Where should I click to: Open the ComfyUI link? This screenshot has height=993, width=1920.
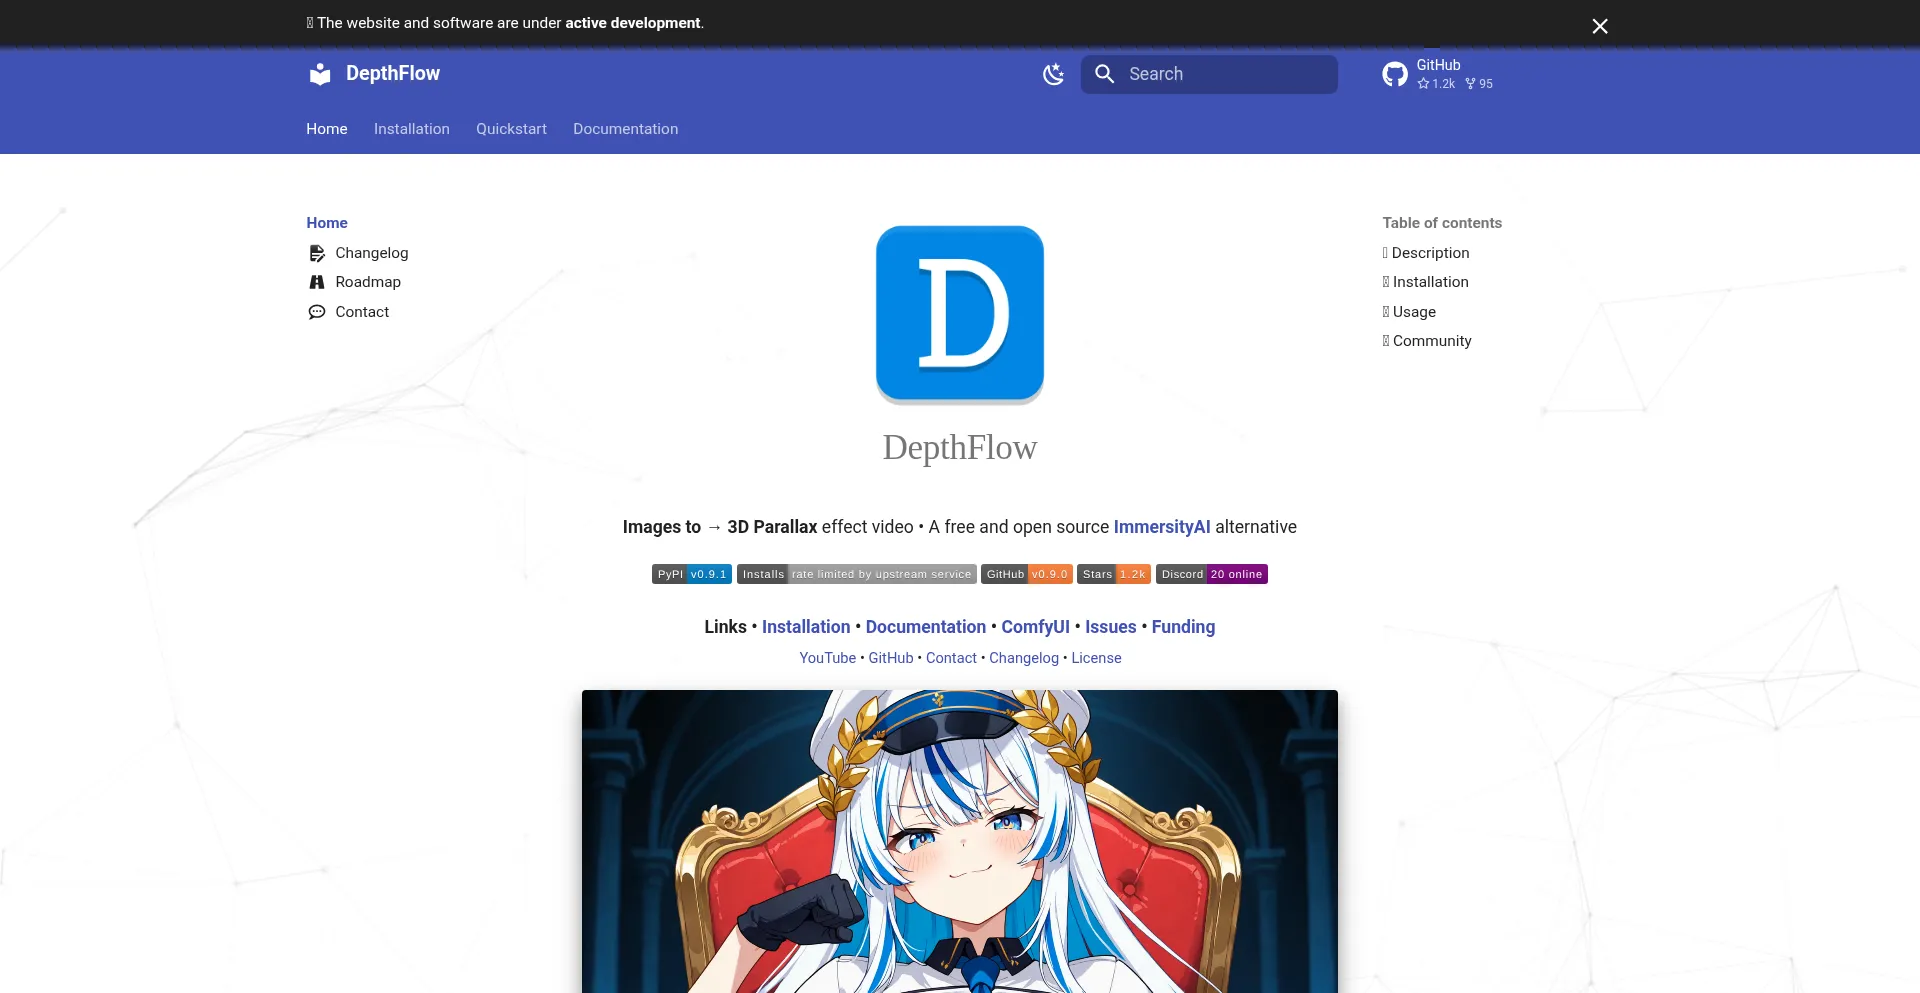click(x=1035, y=627)
